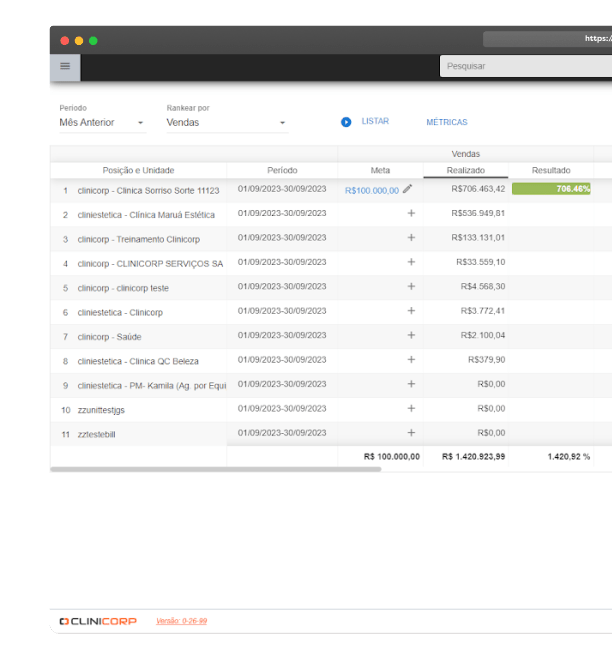Select row cliniestetica - Clínica Maruá Estética
The height and width of the screenshot is (658, 612).
(146, 215)
